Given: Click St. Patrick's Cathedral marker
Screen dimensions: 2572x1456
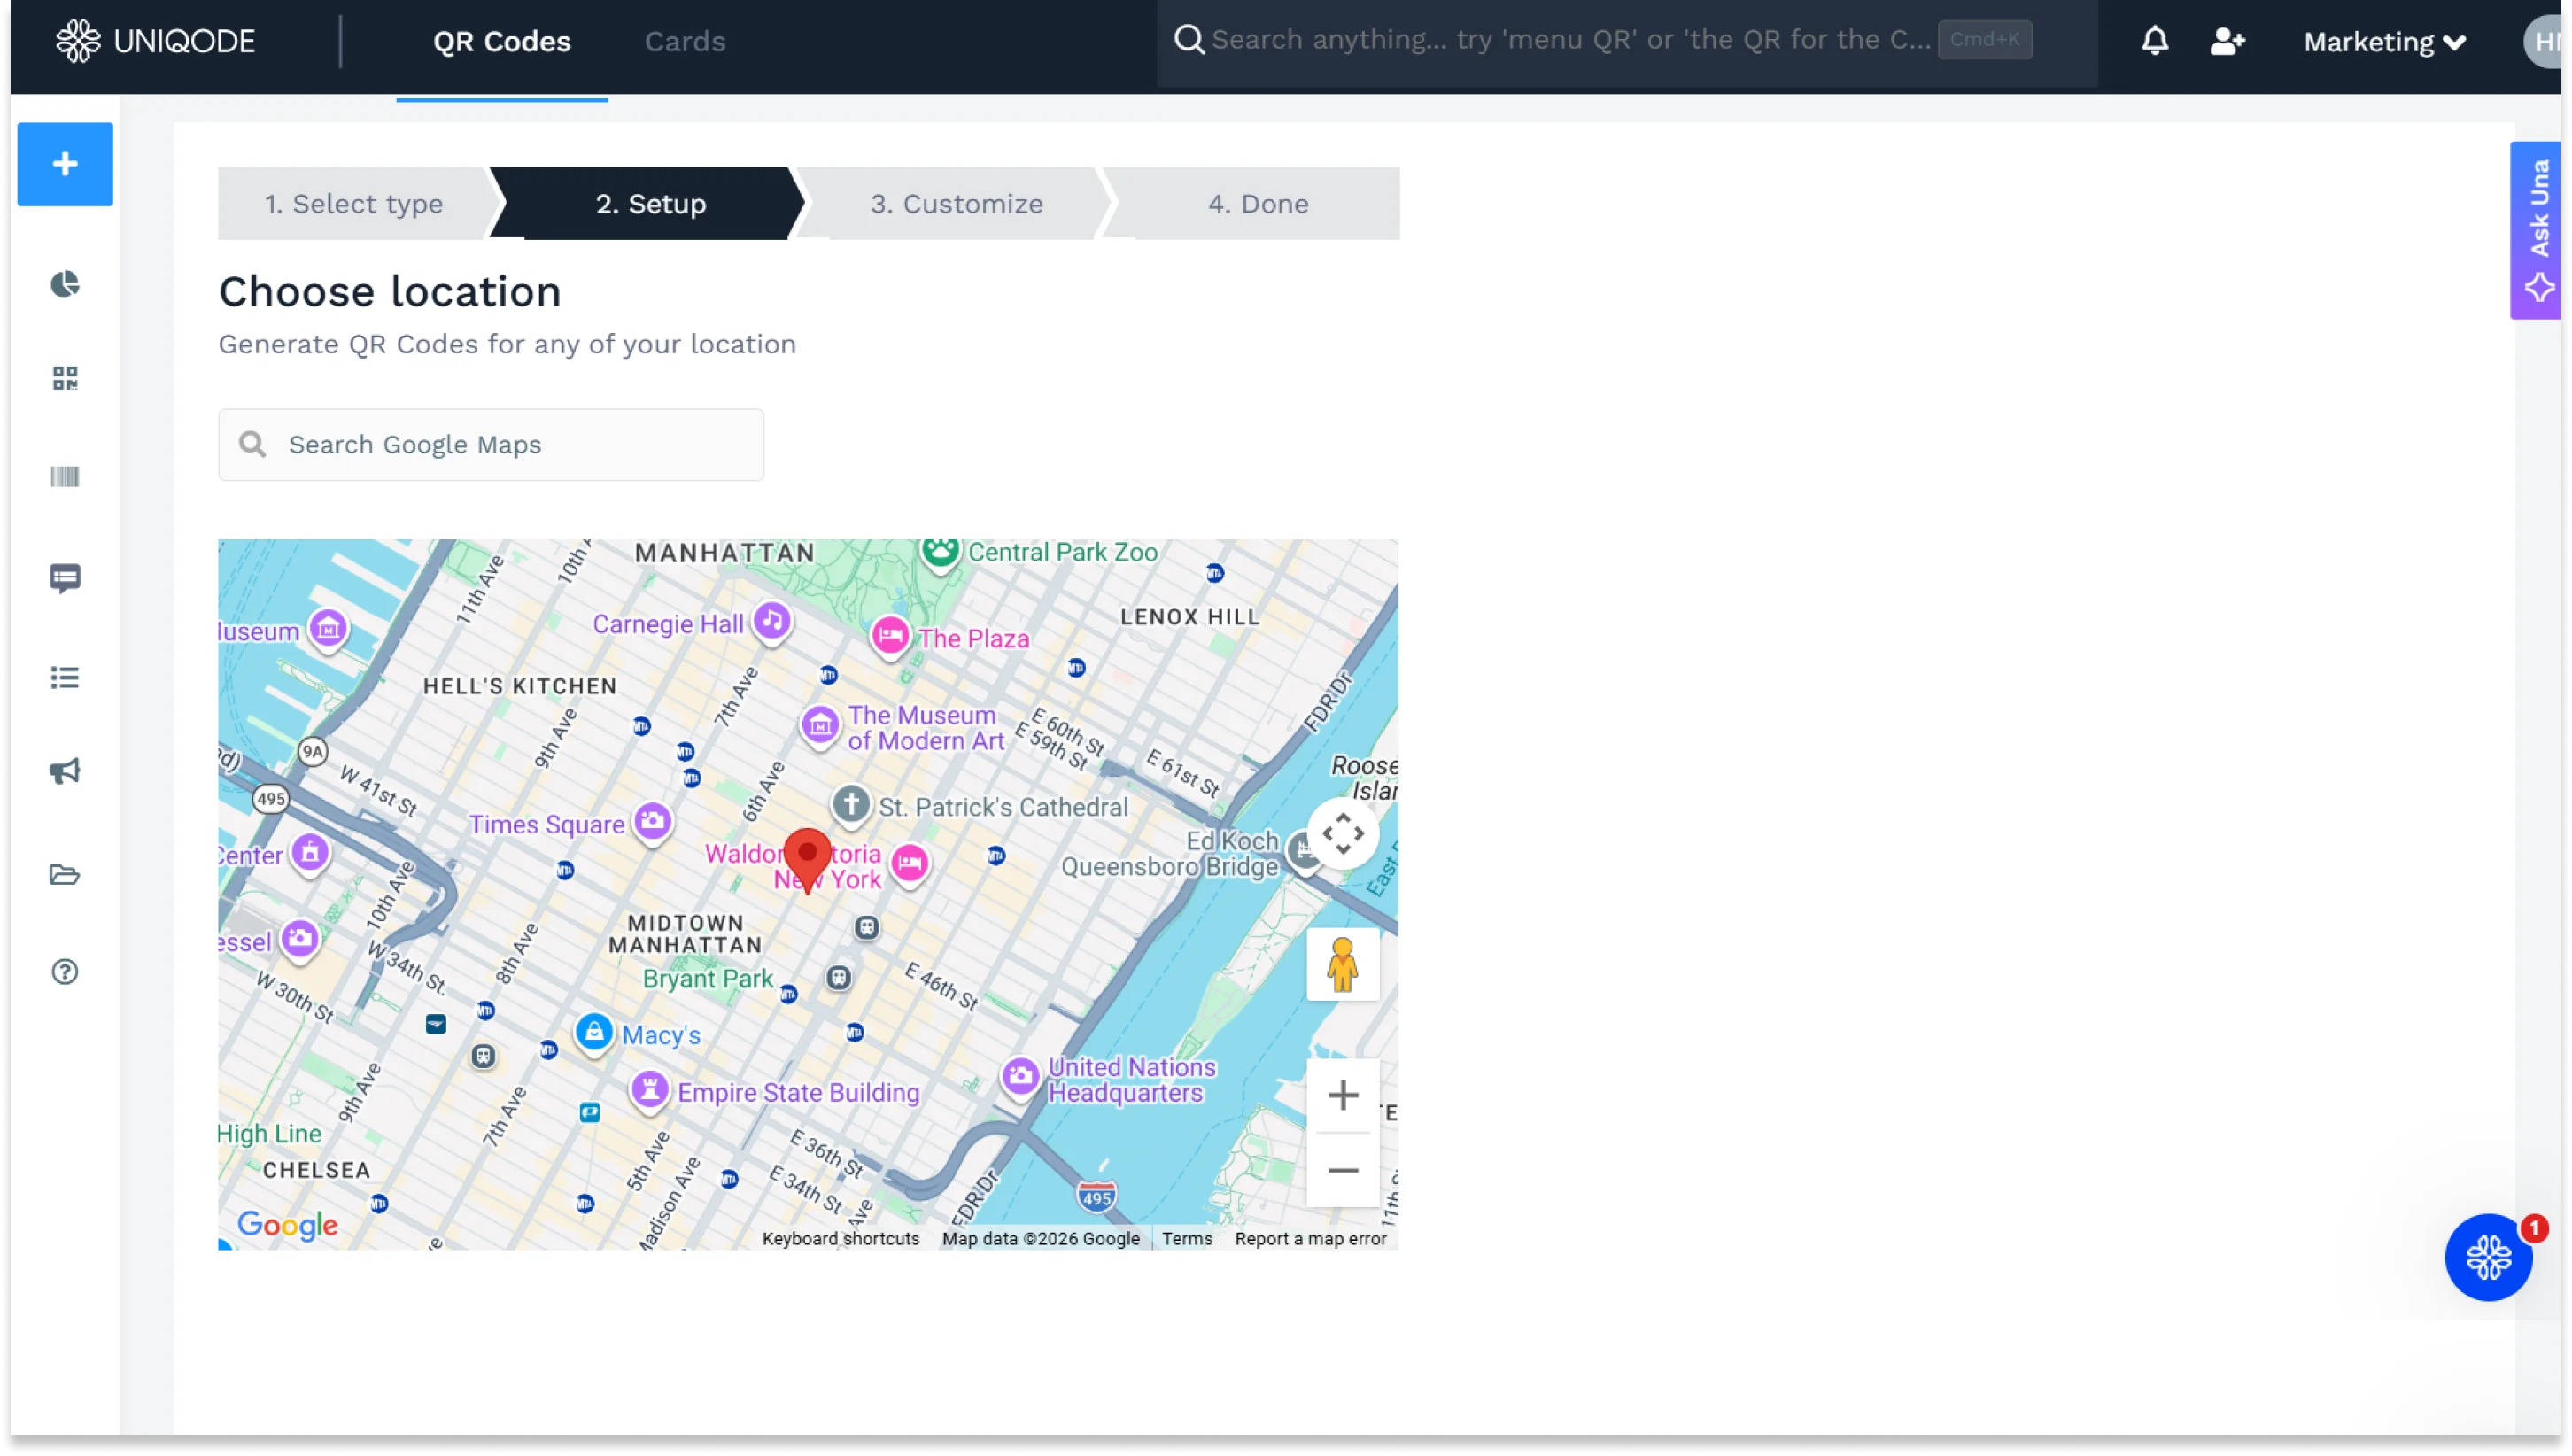Looking at the screenshot, I should pos(851,804).
